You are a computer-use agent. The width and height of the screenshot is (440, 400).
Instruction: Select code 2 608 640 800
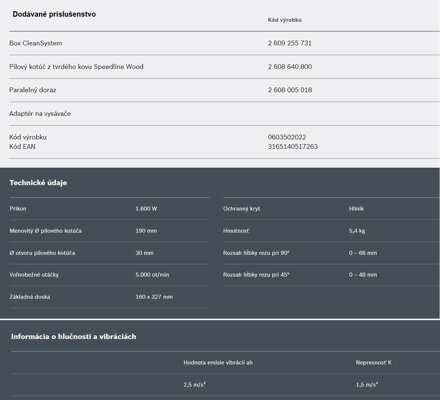tap(290, 67)
